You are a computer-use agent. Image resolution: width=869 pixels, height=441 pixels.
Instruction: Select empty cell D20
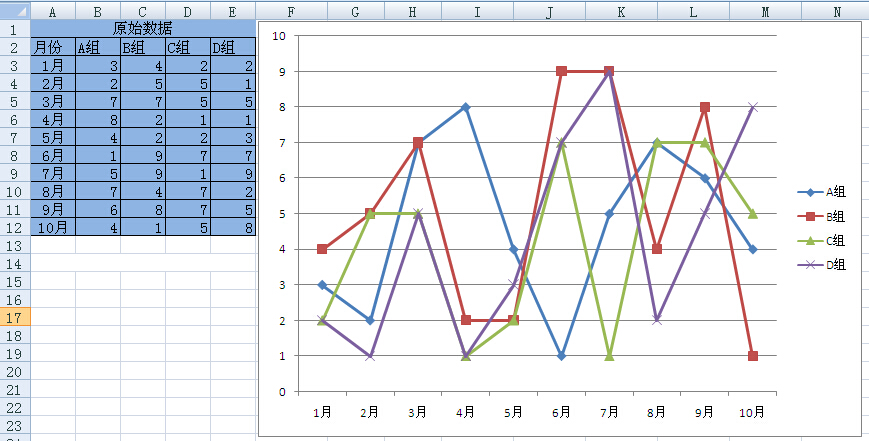pyautogui.click(x=188, y=371)
